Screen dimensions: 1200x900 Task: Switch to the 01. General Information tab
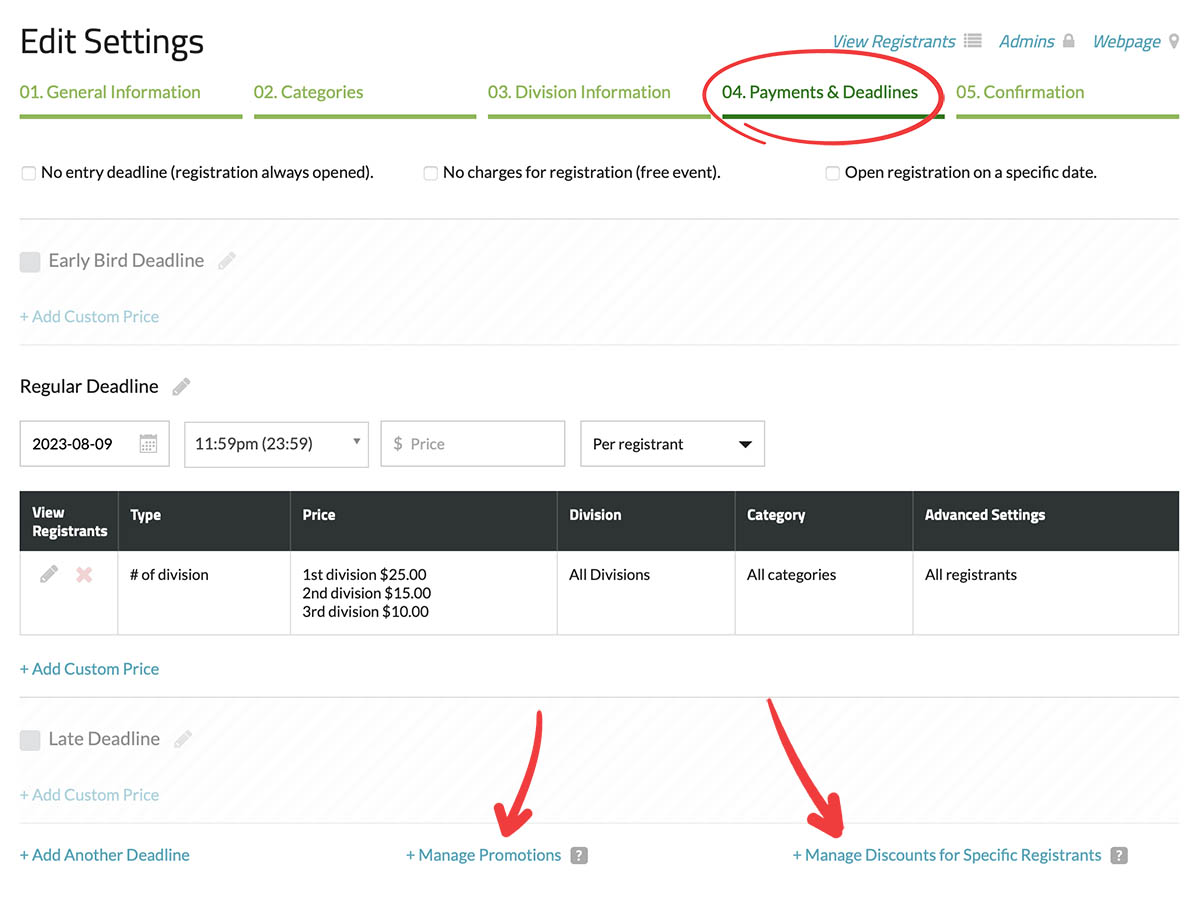110,93
